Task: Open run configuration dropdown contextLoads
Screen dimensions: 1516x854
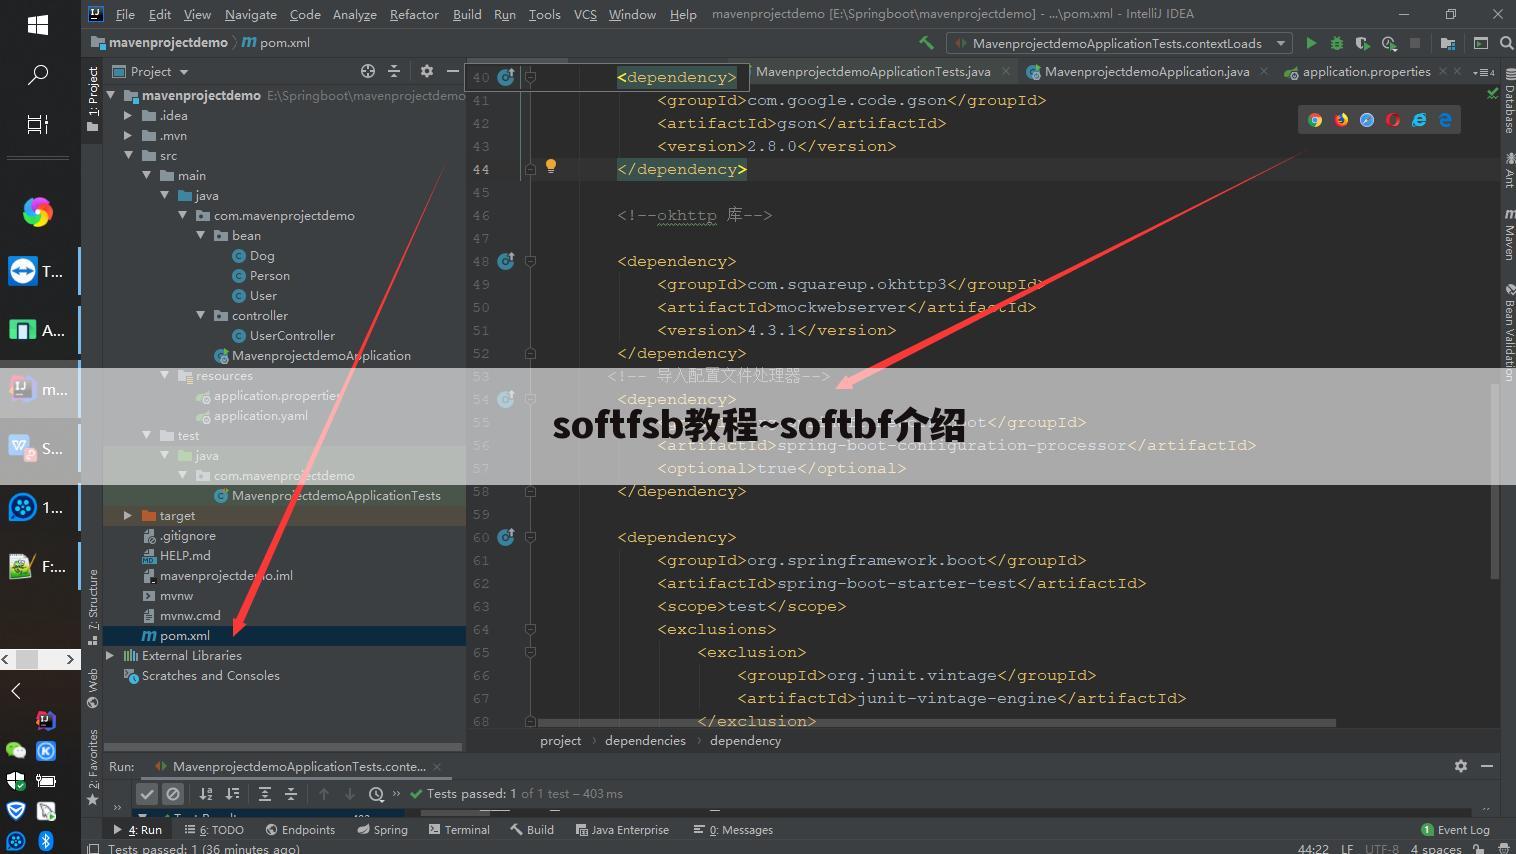Action: (1120, 43)
